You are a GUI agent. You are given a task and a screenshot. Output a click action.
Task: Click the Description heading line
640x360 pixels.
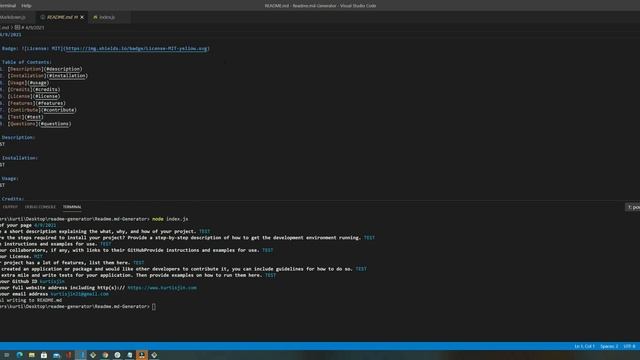[x=18, y=138]
